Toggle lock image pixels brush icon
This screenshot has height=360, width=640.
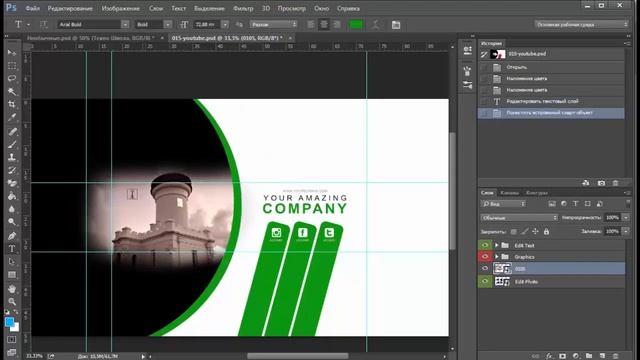[x=524, y=231]
